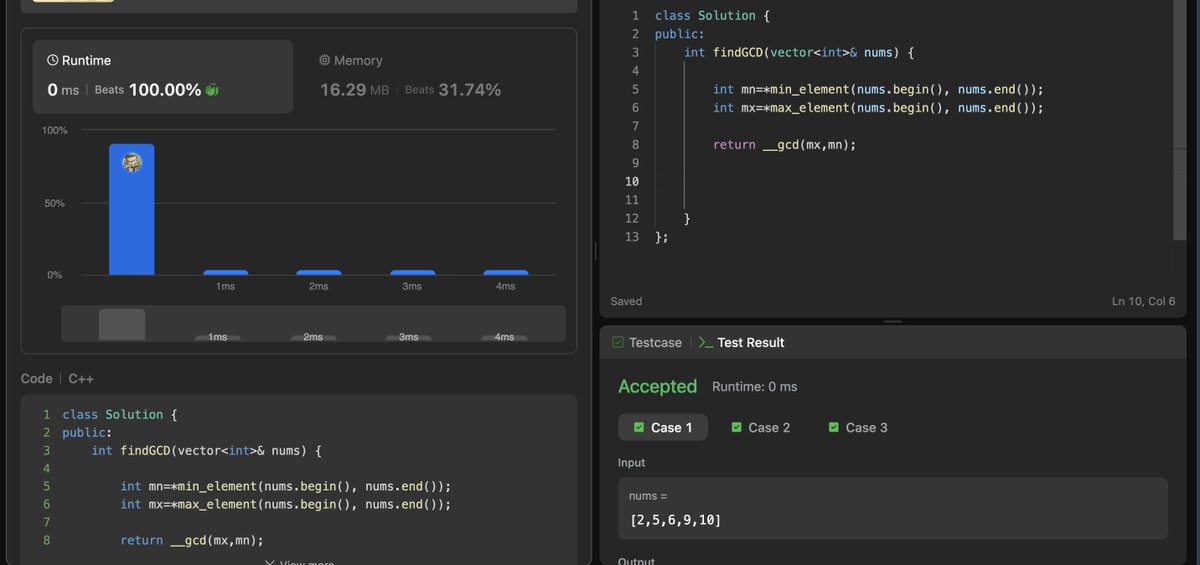Viewport: 1200px width, 565px height.
Task: Open the Test Result tab
Action: click(x=741, y=343)
